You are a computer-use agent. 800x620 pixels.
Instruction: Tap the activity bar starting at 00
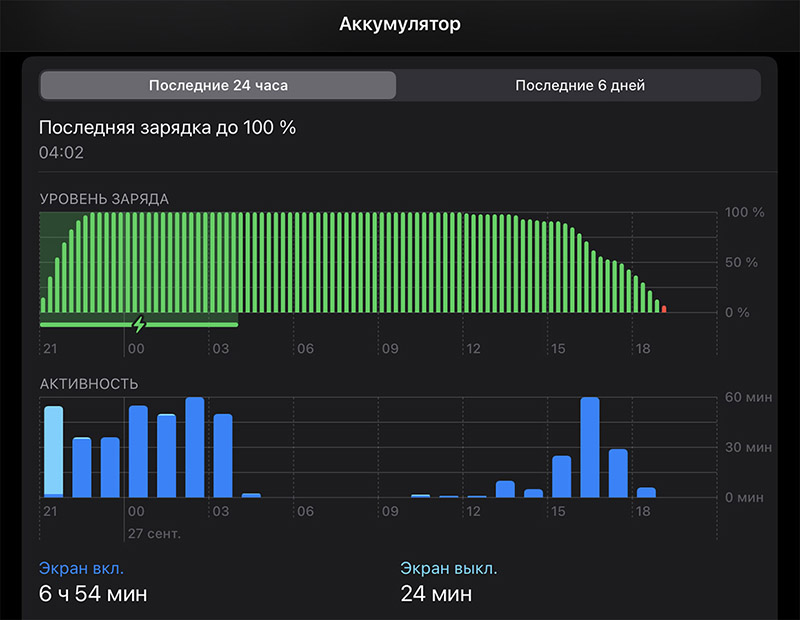coord(138,451)
